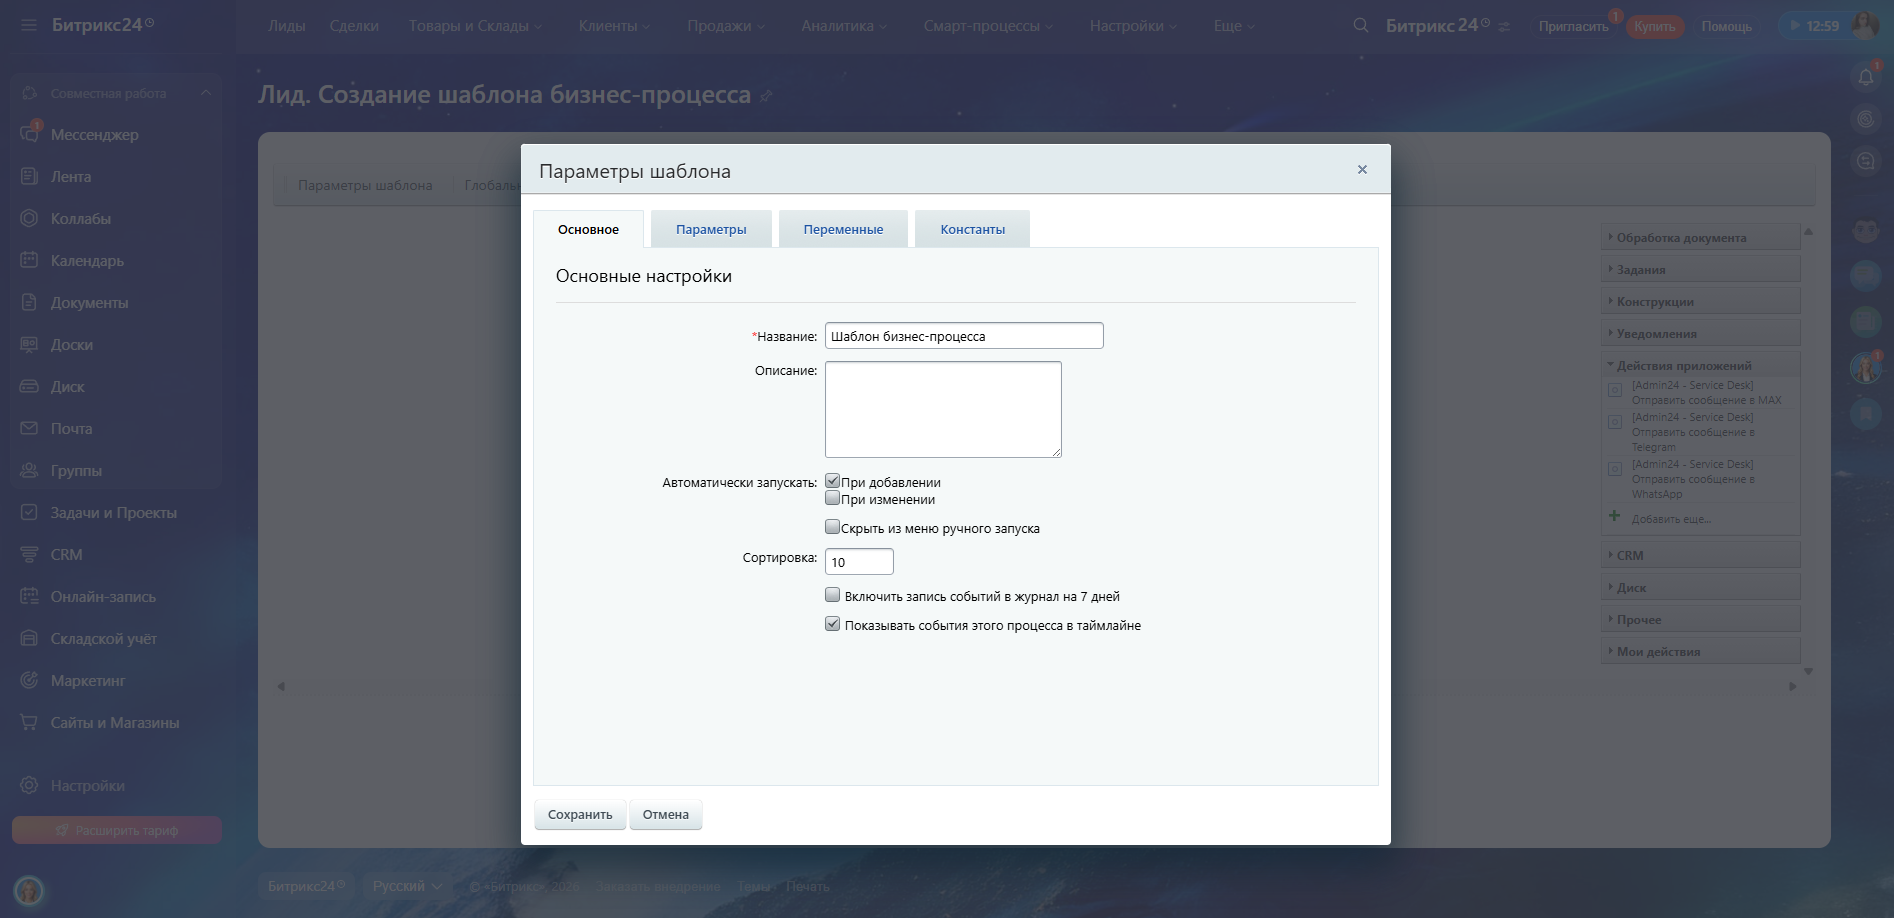
Task: Open the Messenger sidebar icon
Action: click(x=29, y=134)
